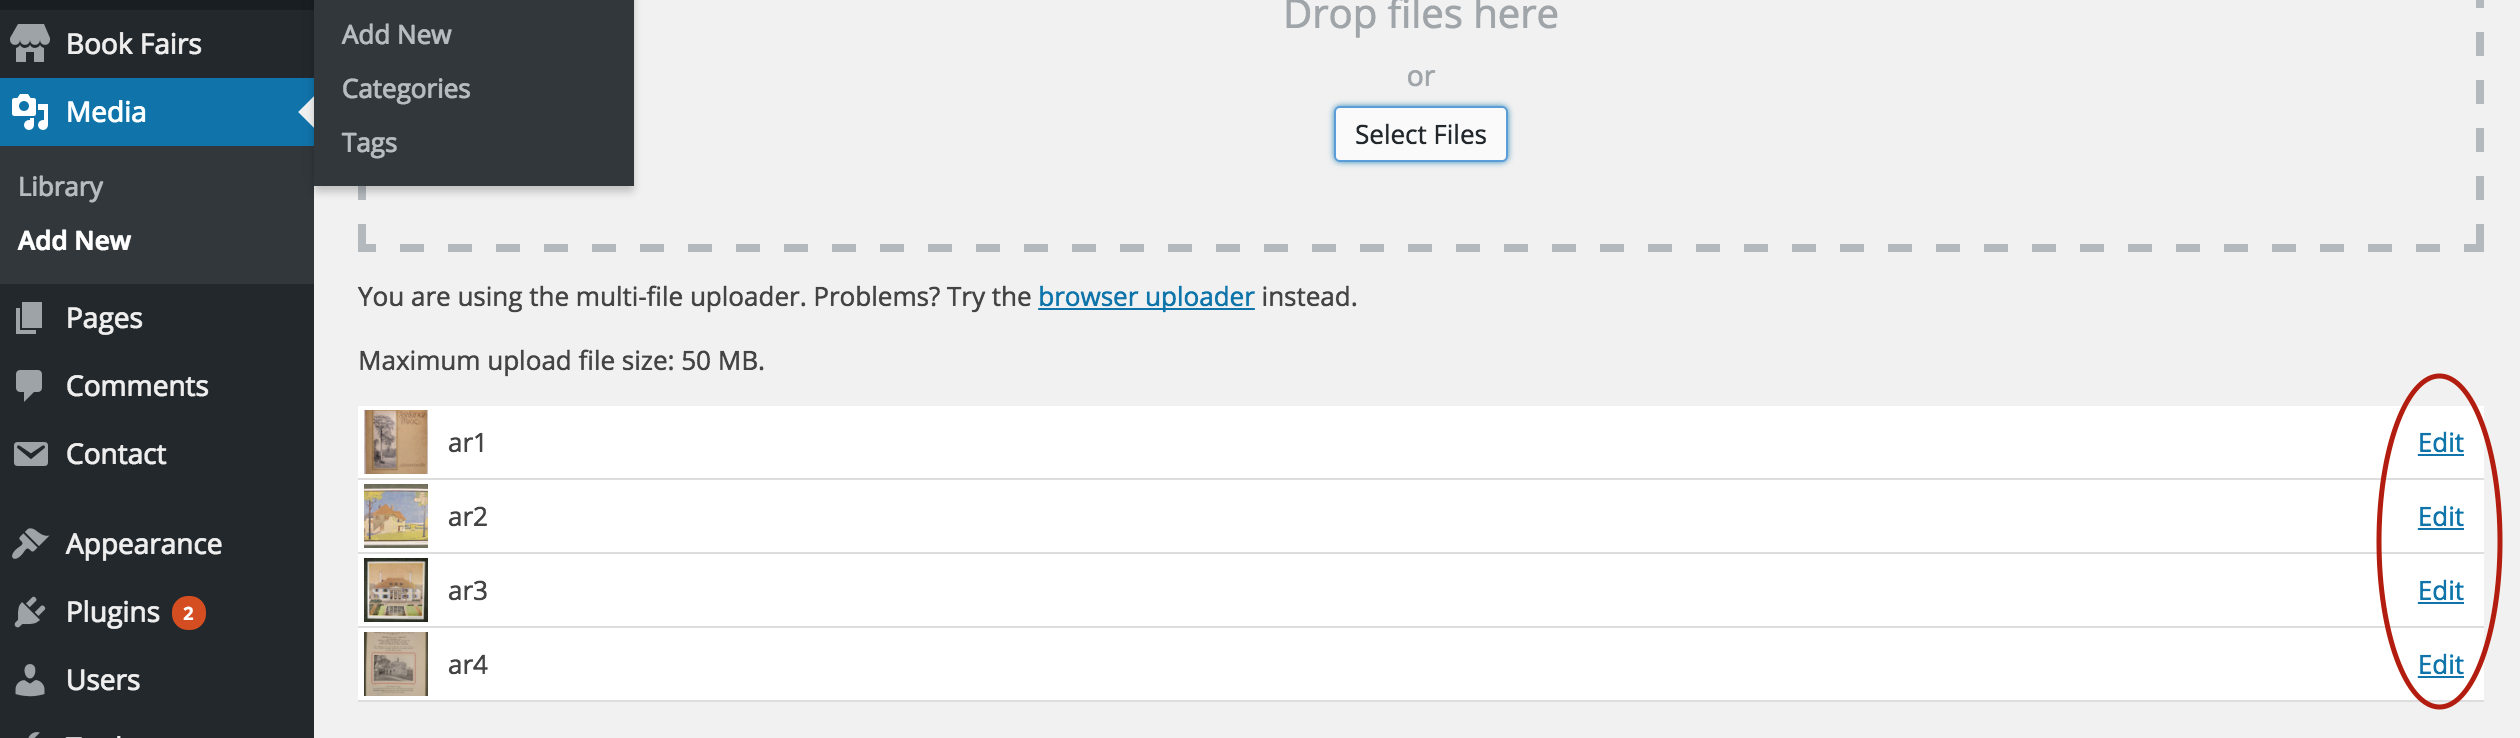Screen dimensions: 2520x738
Task: Open the Library submenu item
Action: 60,187
